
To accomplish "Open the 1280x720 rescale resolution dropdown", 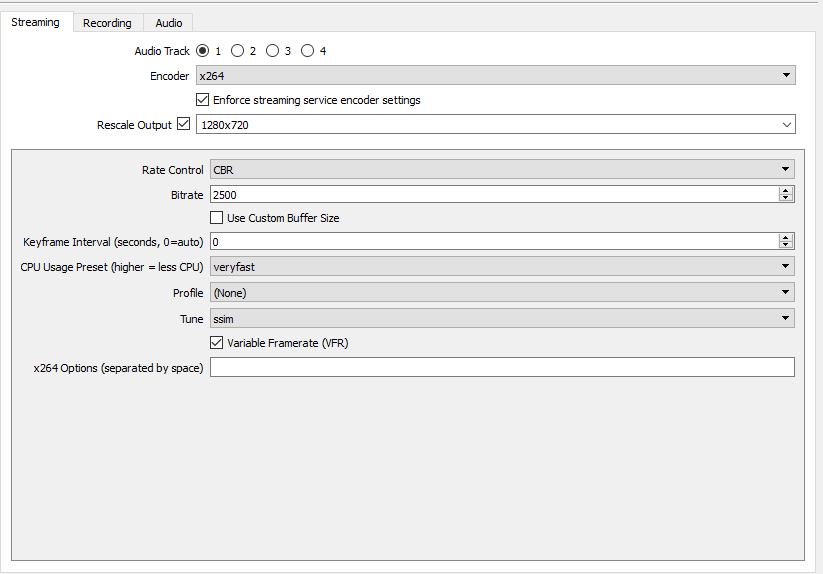I will click(495, 125).
